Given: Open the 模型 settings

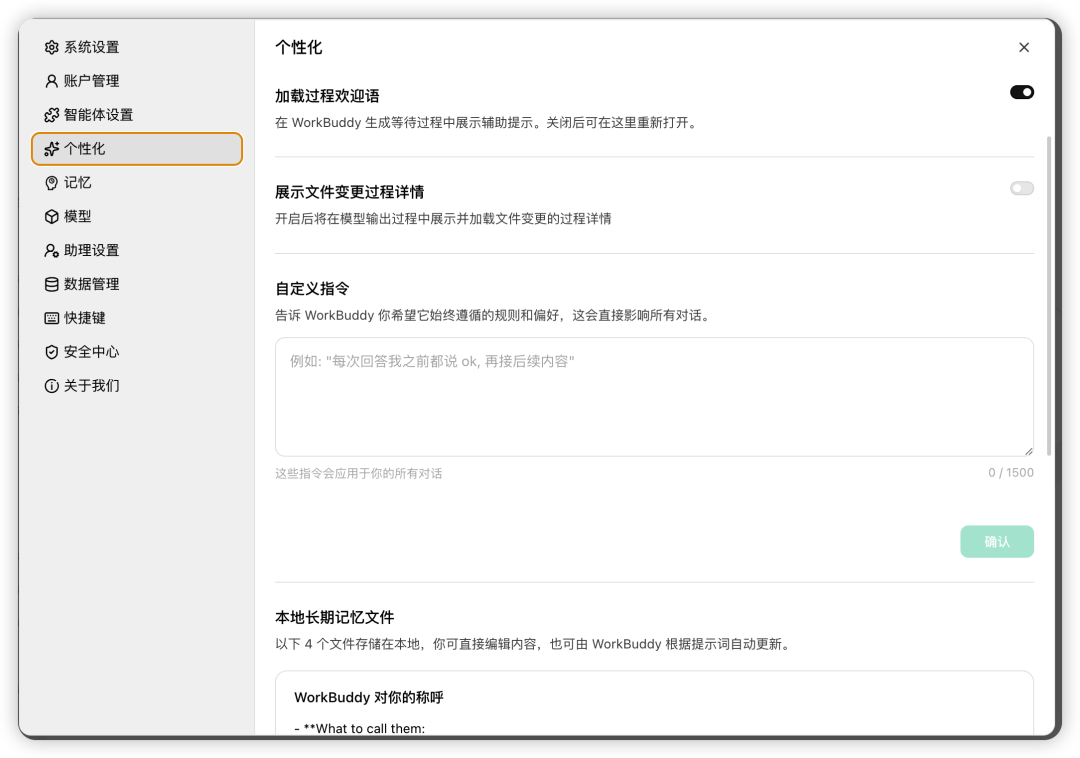Looking at the screenshot, I should pos(137,216).
